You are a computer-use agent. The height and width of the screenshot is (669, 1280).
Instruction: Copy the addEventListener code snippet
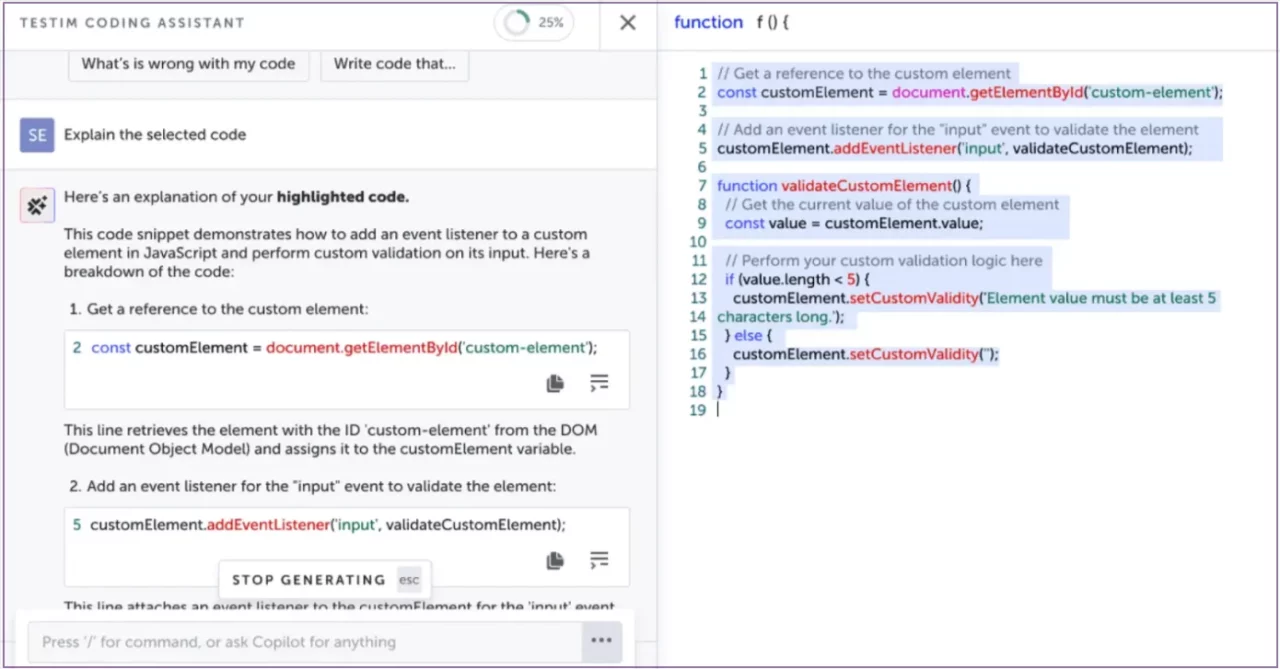[555, 561]
